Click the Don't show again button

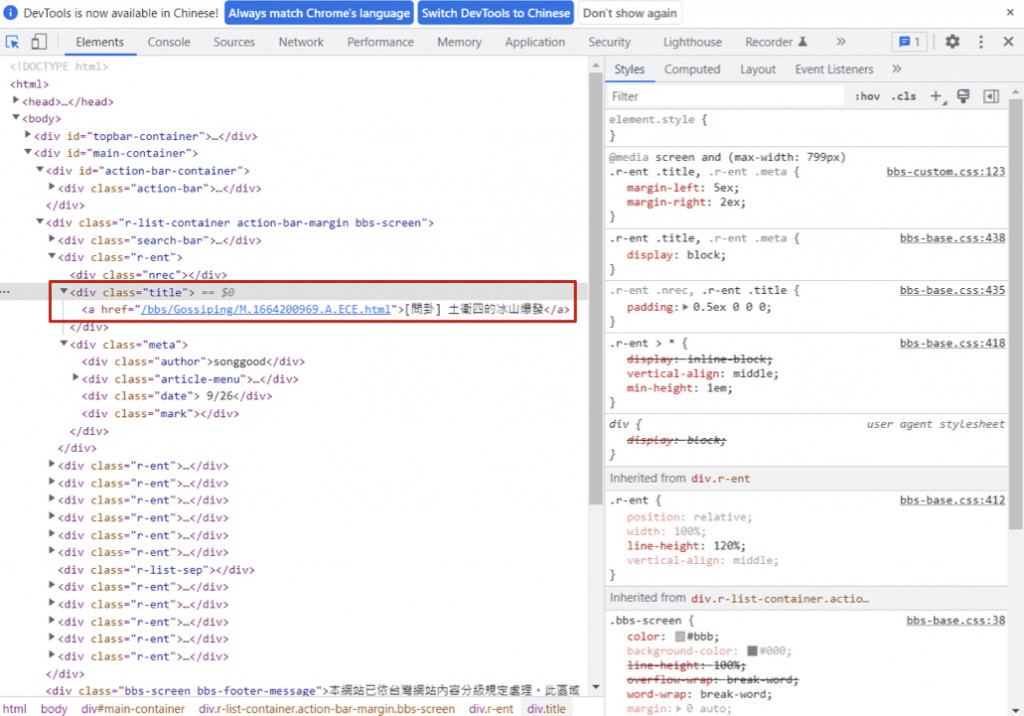pos(630,13)
